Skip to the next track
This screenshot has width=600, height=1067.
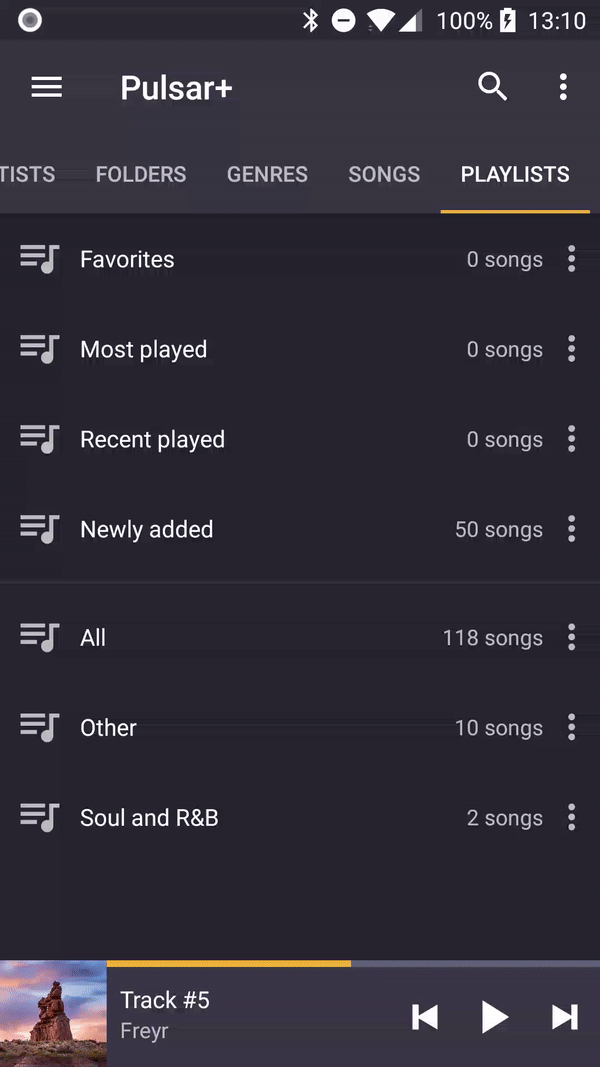click(565, 1017)
